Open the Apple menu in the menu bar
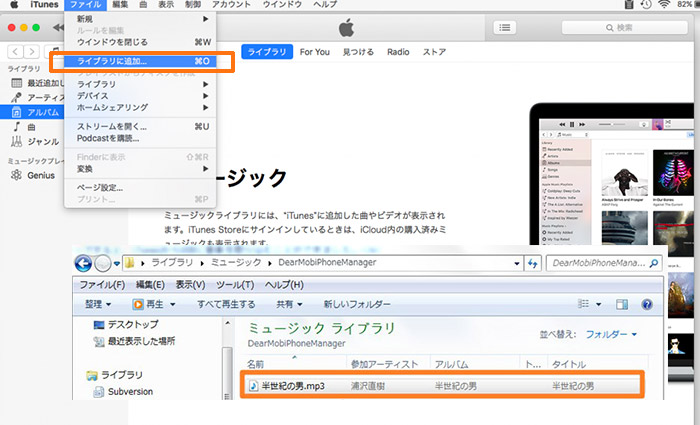 click(14, 4)
